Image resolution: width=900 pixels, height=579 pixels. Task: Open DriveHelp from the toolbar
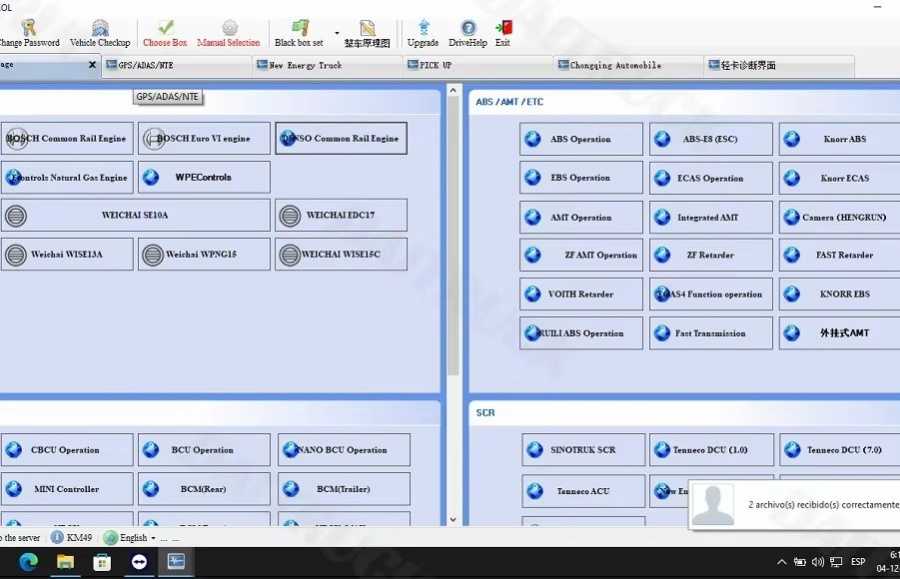[468, 33]
